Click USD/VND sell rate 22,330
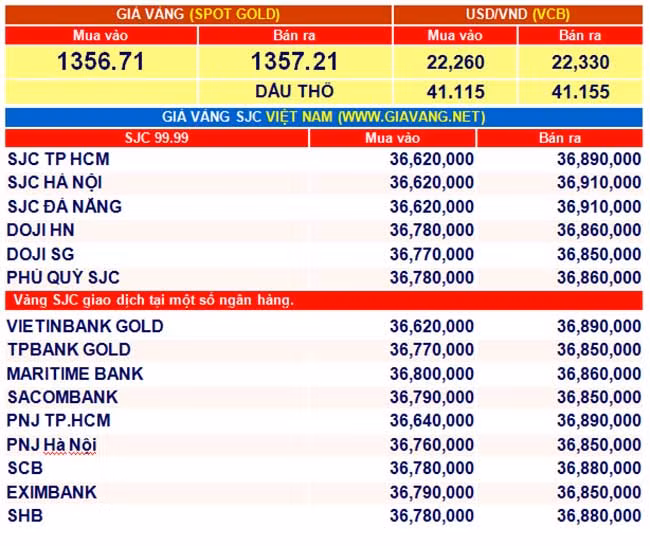Image resolution: width=650 pixels, height=546 pixels. pos(580,62)
